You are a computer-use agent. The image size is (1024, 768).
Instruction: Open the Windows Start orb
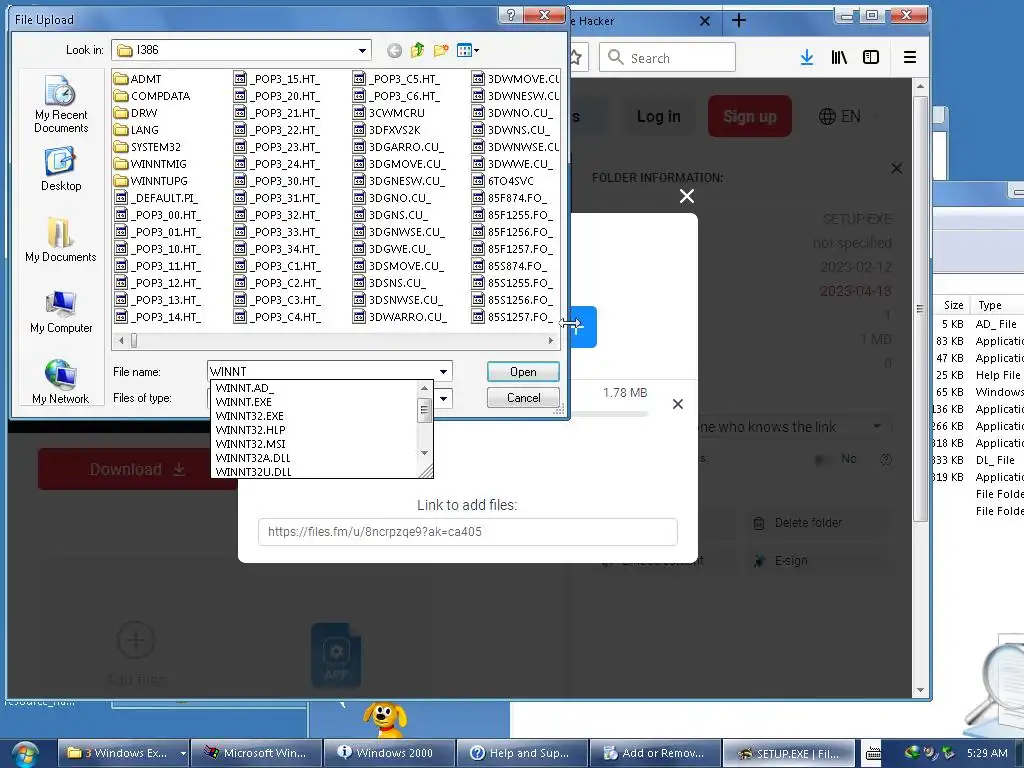[x=25, y=753]
